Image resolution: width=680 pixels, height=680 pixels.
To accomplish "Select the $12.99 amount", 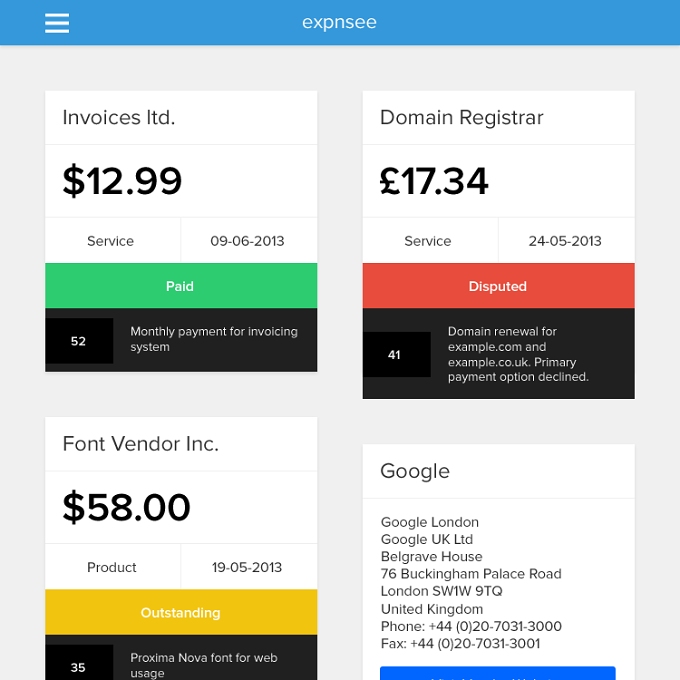I will [x=122, y=181].
